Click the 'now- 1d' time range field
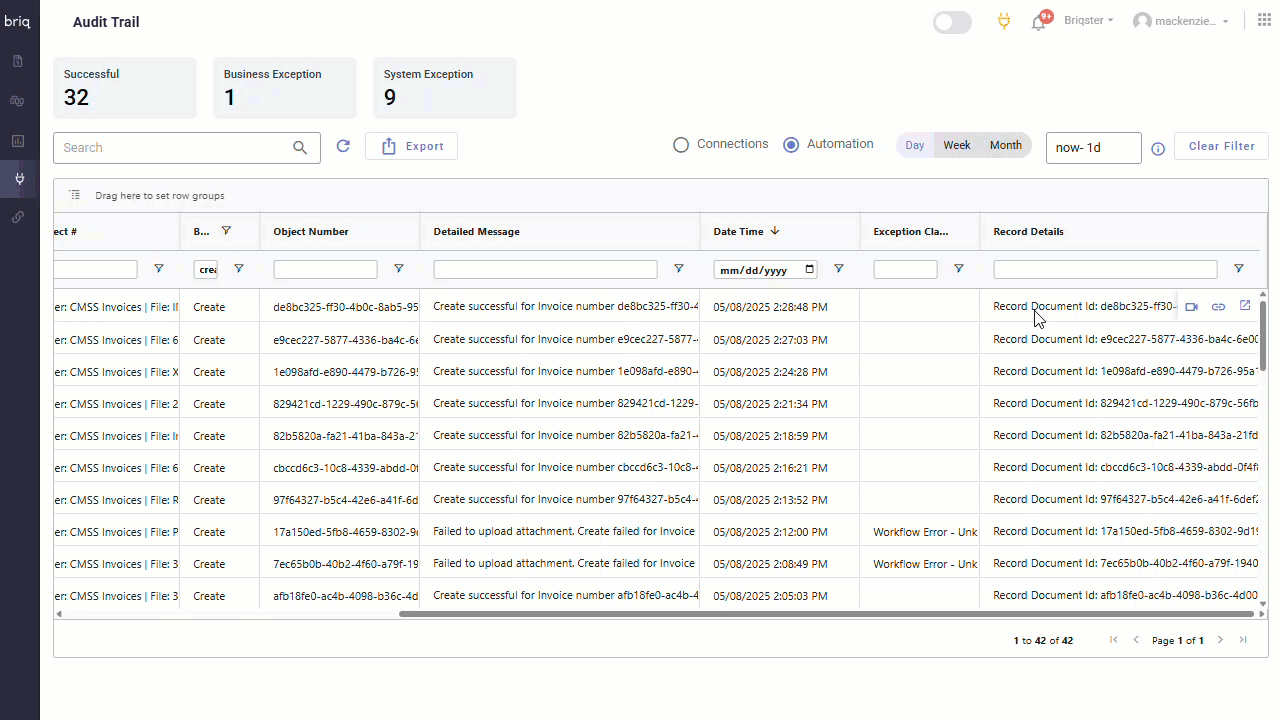Screen dimensions: 1280x720 tap(1093, 147)
